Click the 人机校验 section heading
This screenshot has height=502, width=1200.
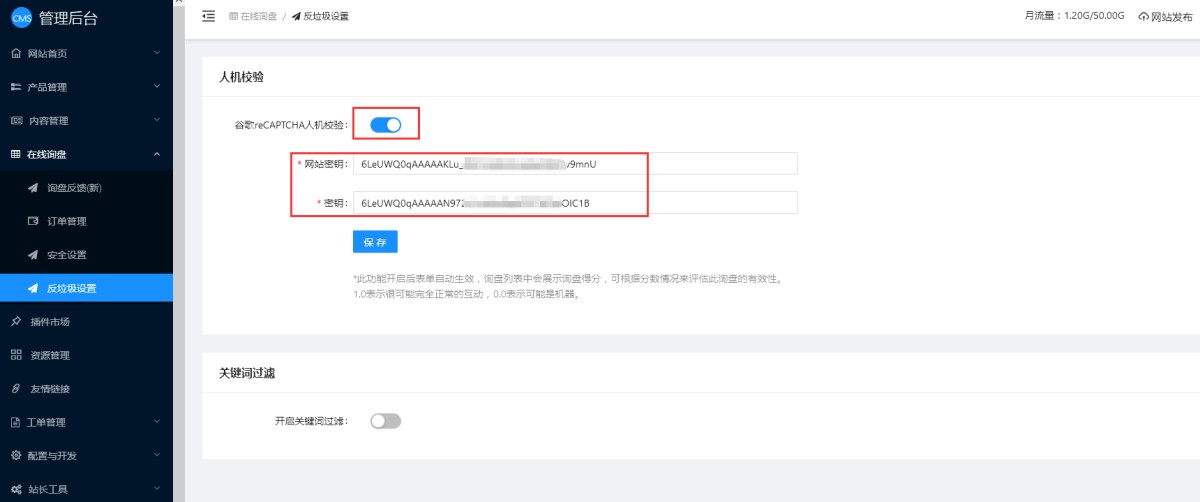[241, 76]
